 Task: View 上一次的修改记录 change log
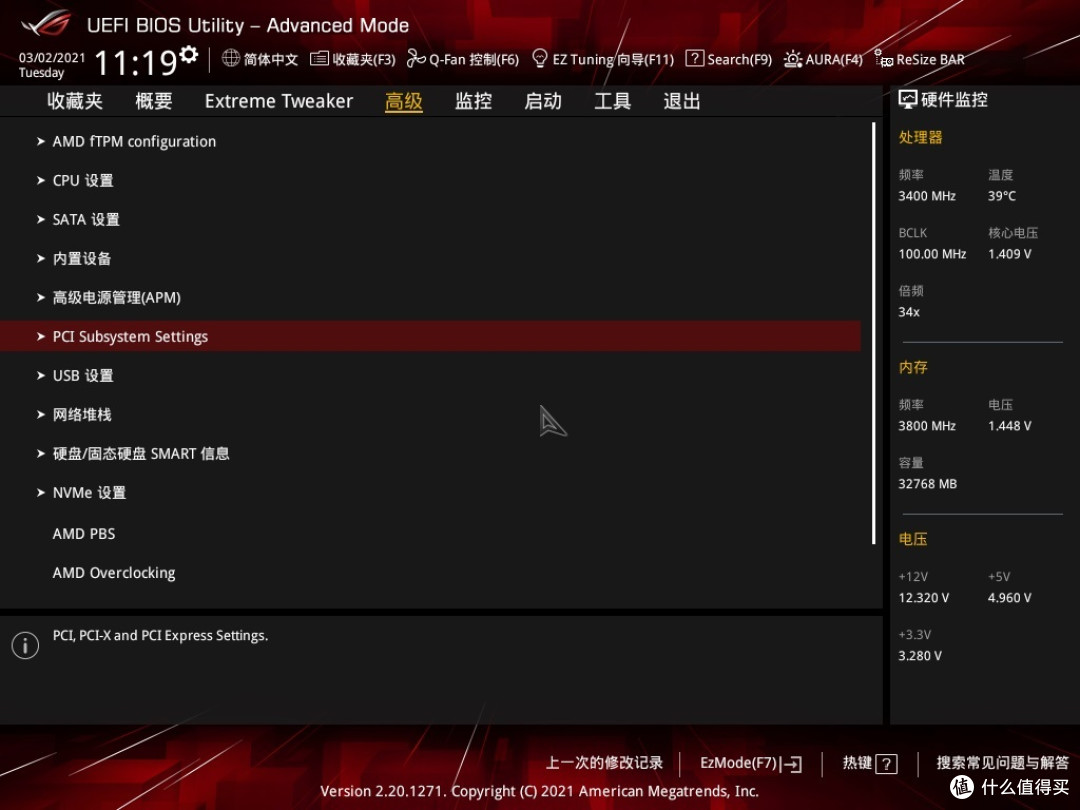[603, 763]
